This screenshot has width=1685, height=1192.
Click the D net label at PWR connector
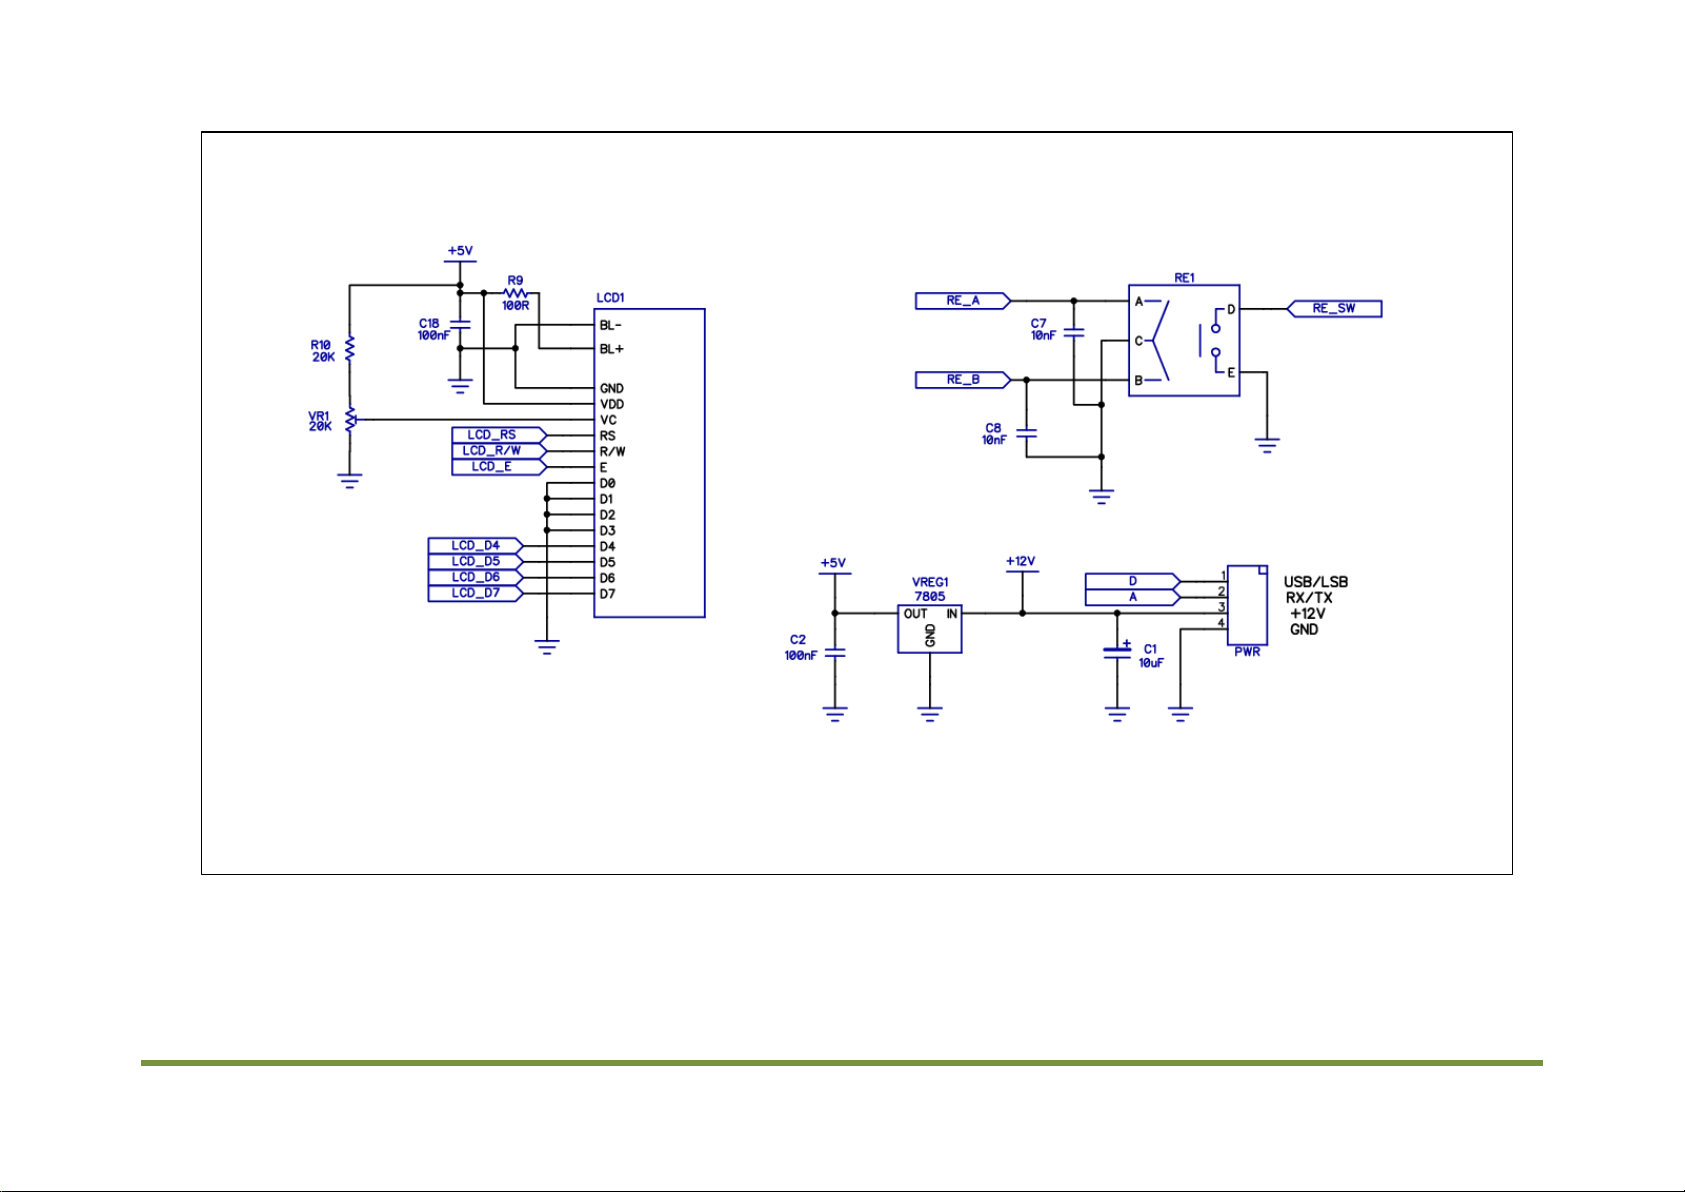point(1133,581)
